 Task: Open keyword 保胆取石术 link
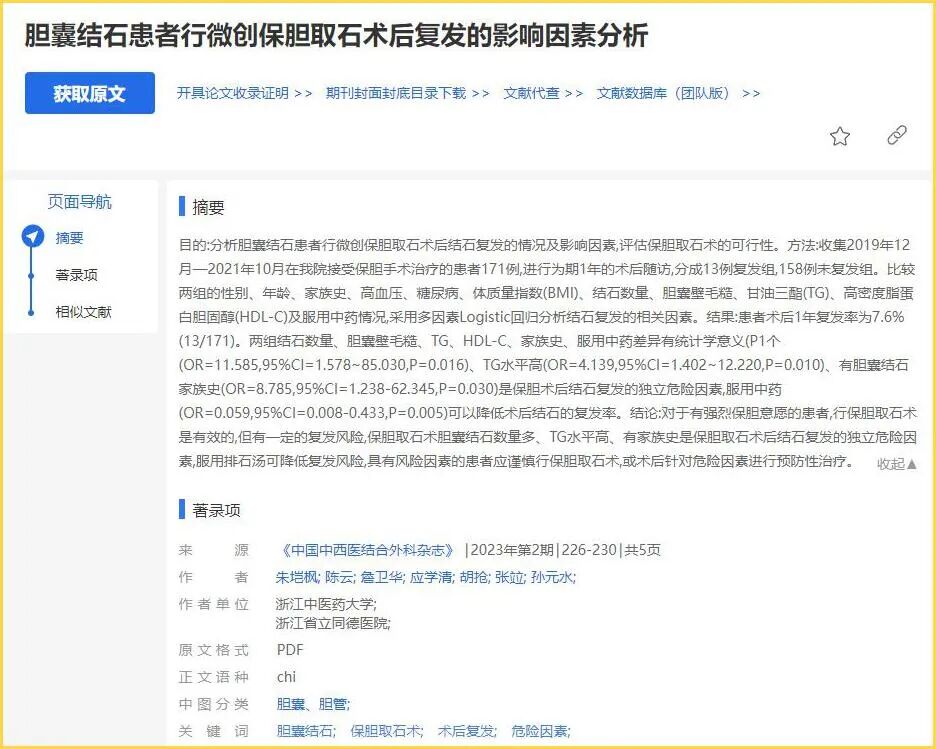386,731
